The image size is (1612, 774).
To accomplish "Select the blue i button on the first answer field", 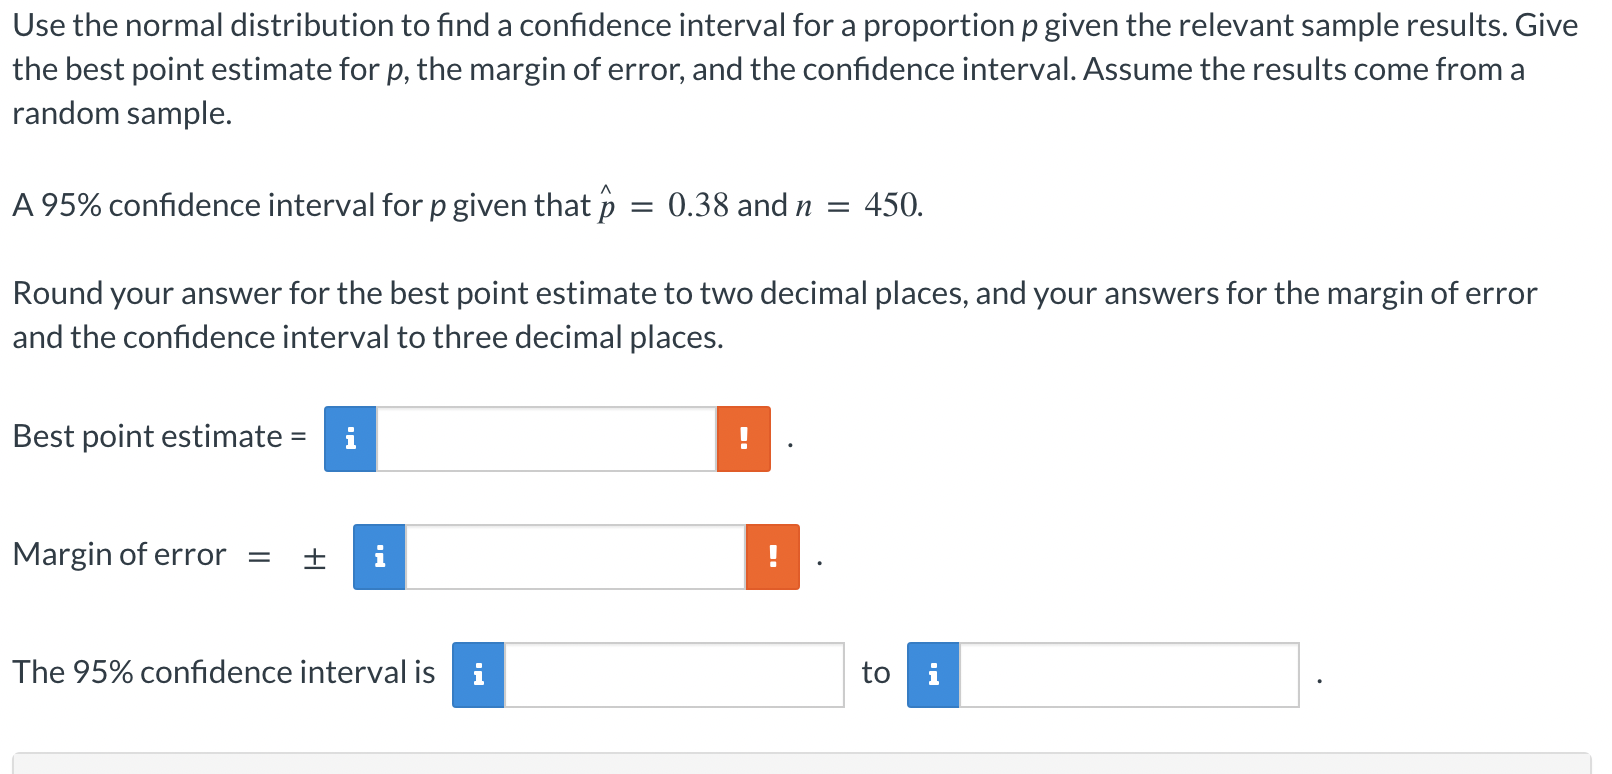I will pos(349,438).
